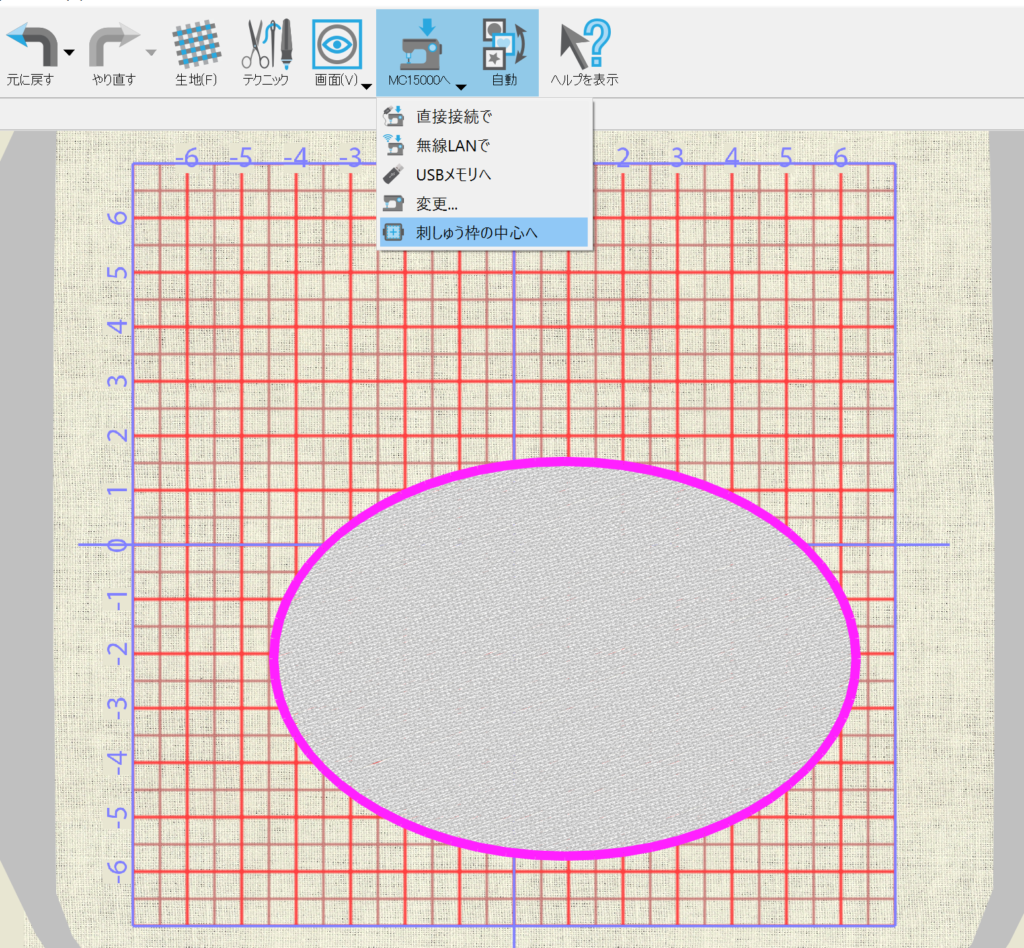The width and height of the screenshot is (1024, 948).
Task: Choose 直接接続で from the menu
Action: 454,116
